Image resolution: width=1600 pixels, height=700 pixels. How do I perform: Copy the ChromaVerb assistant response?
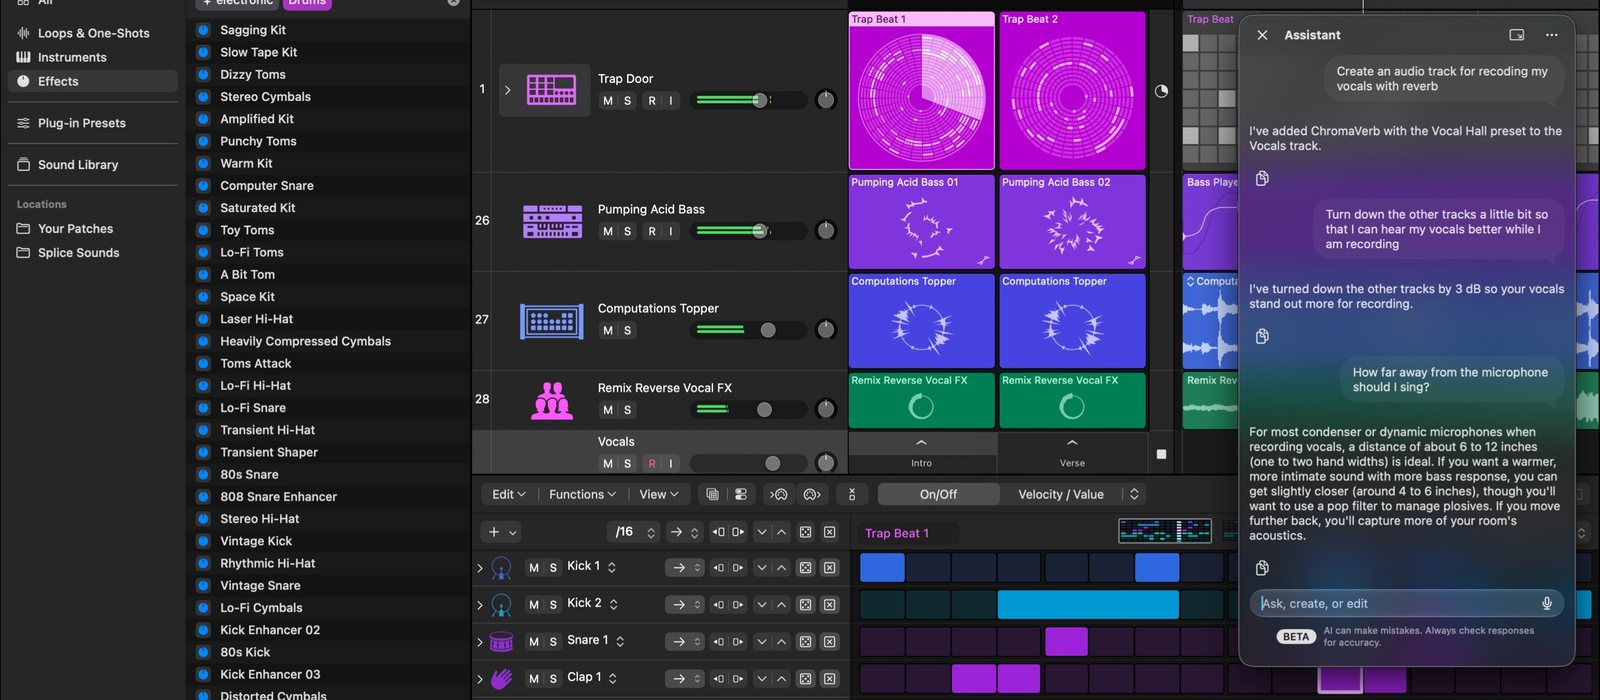coord(1262,178)
